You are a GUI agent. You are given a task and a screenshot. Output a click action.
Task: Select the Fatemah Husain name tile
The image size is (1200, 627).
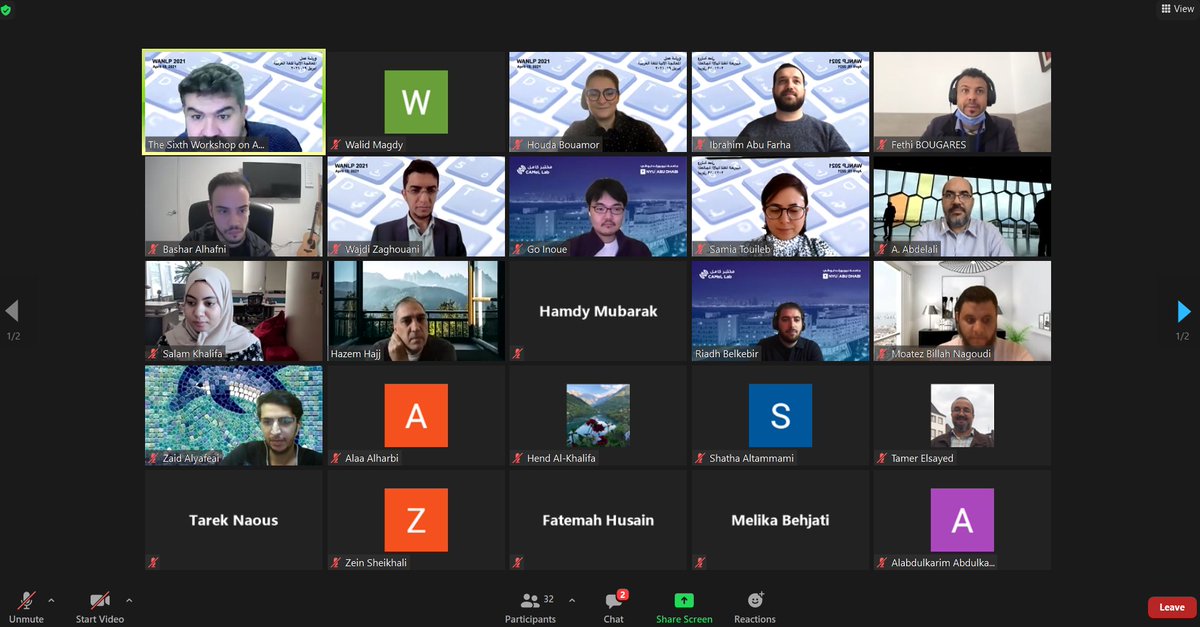tap(598, 520)
